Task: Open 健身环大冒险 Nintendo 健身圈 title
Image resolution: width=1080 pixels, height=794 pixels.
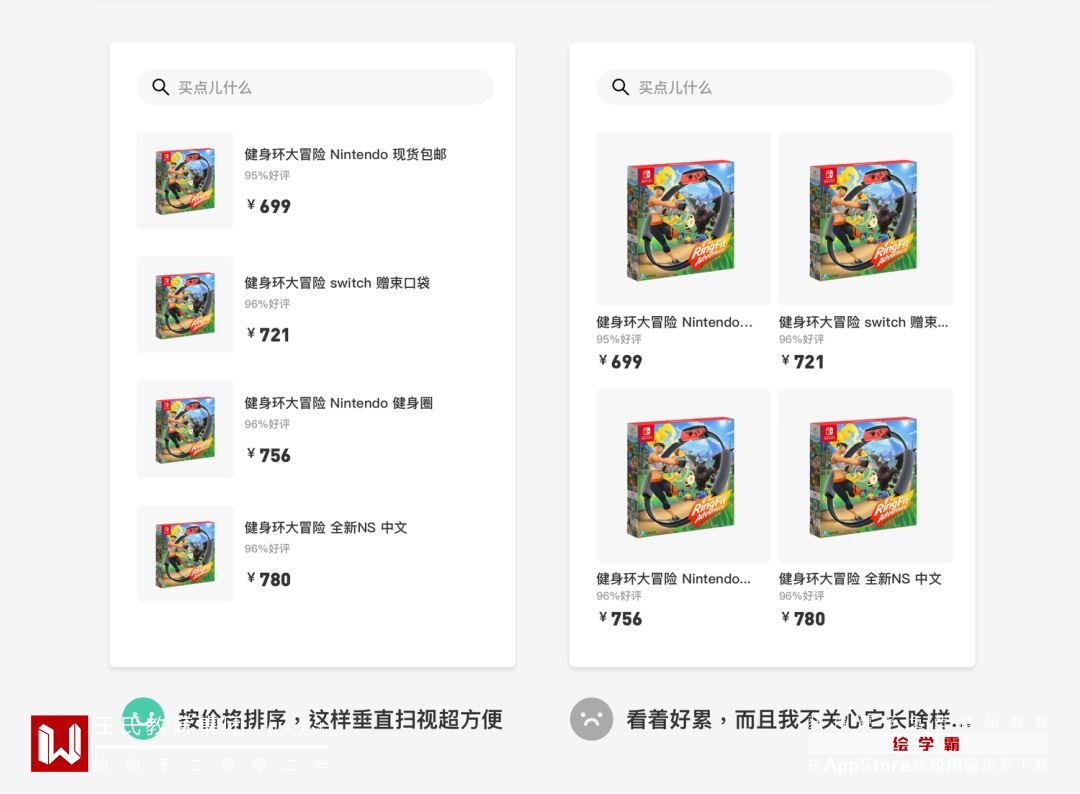Action: point(338,403)
